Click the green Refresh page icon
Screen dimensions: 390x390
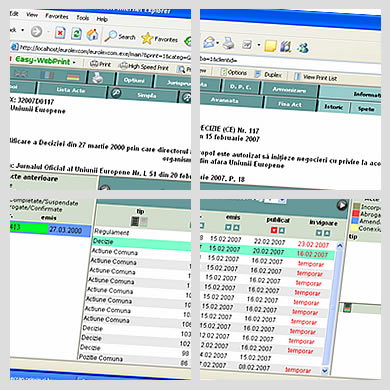pyautogui.click(x=76, y=33)
